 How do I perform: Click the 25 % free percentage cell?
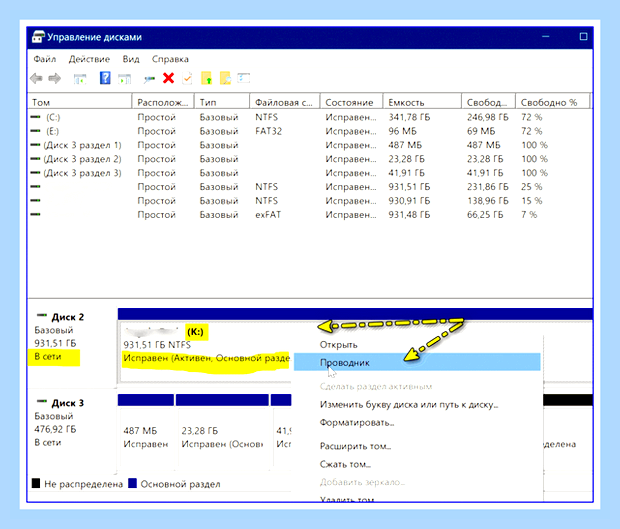pos(531,187)
